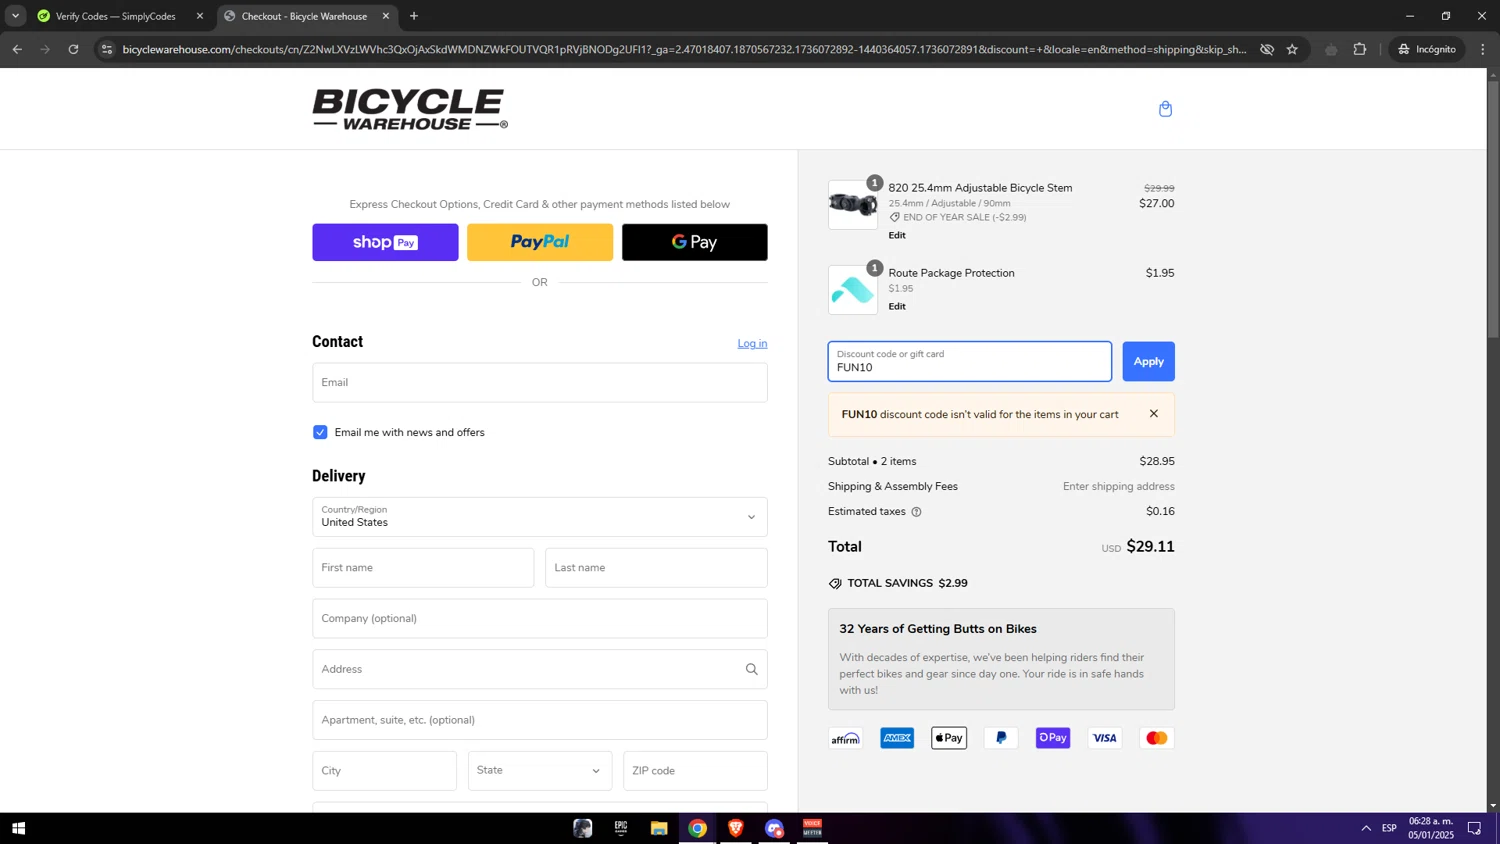Viewport: 1500px width, 844px height.
Task: Click the Route Package Protection thumbnail
Action: (853, 290)
